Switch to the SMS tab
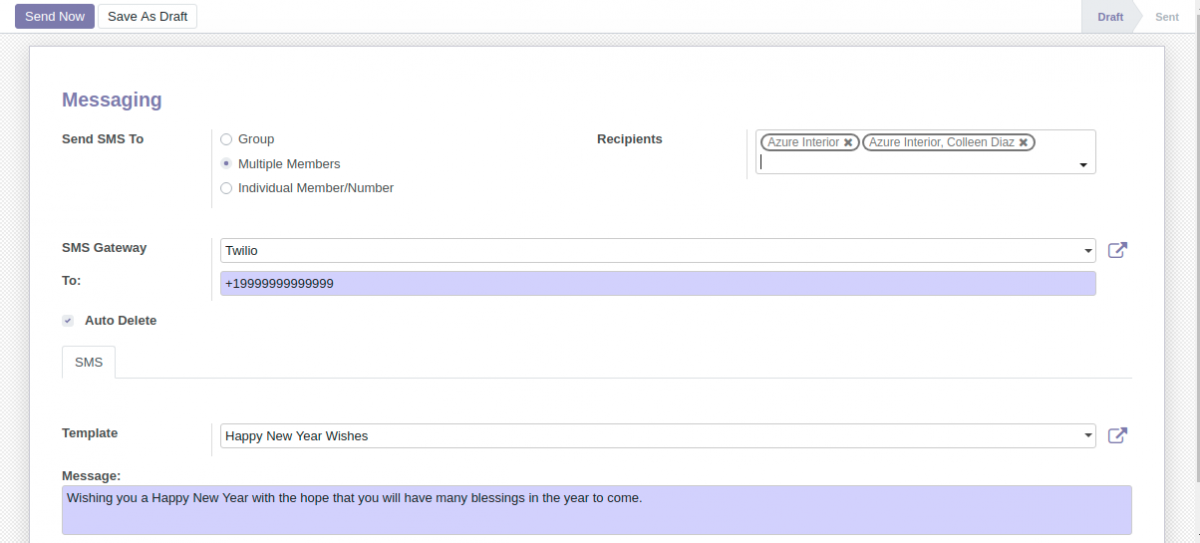Screen dimensions: 1200x543 point(89,362)
